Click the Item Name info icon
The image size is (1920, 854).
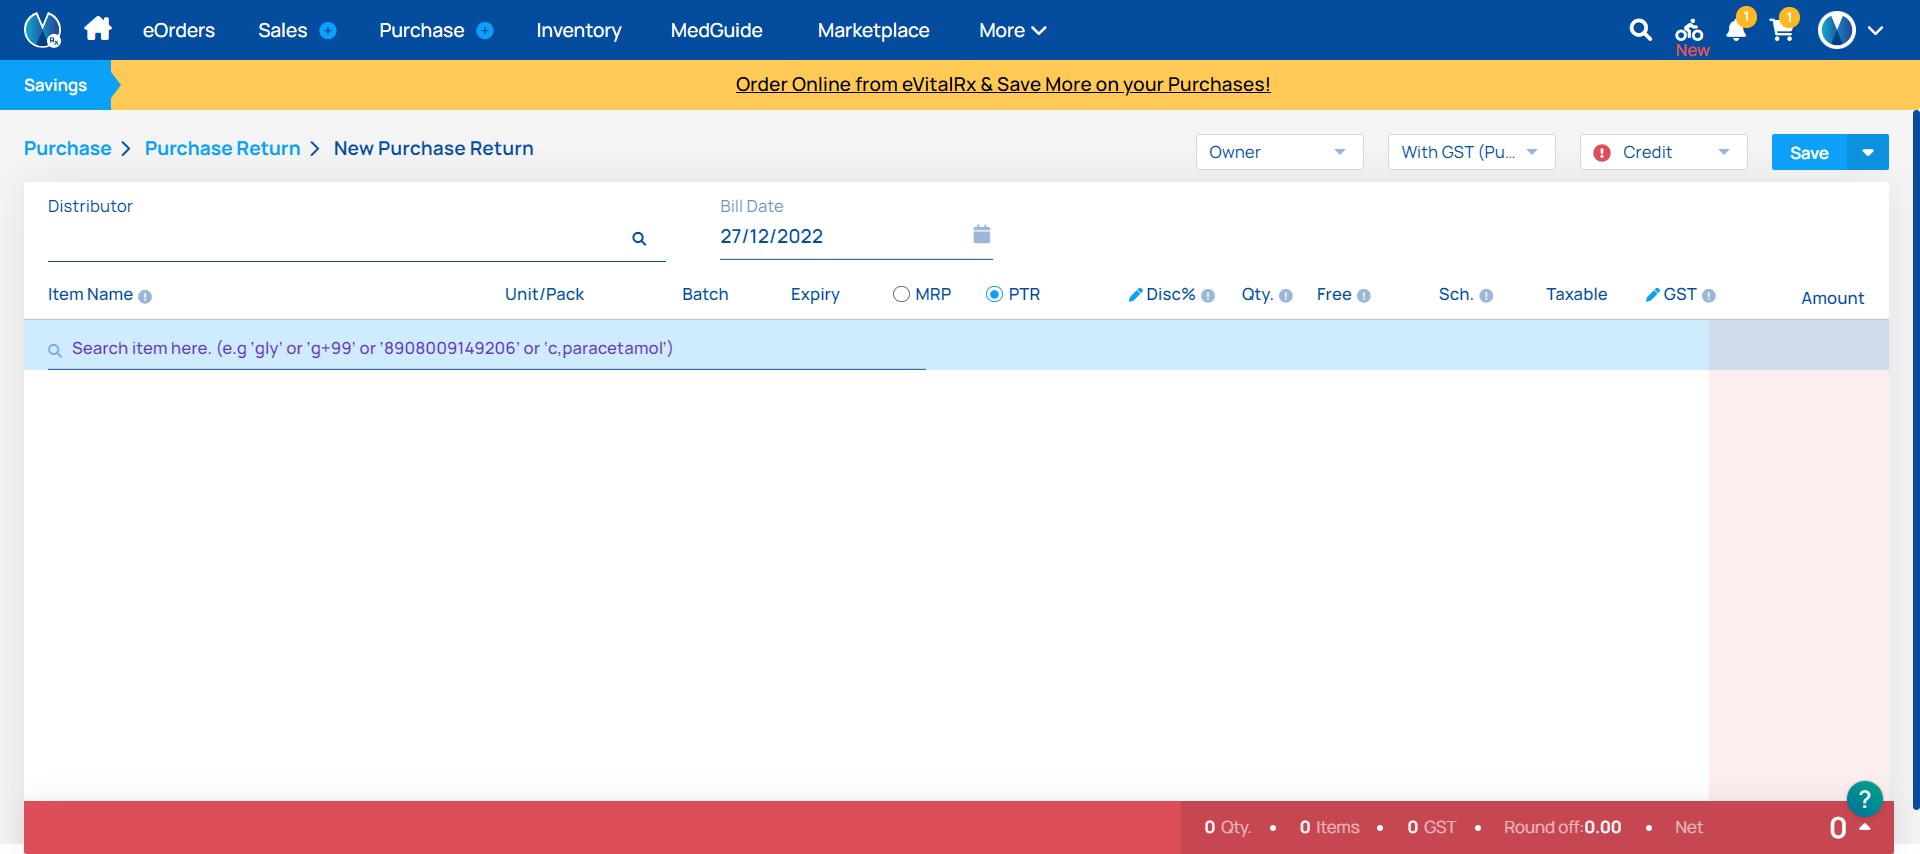(145, 297)
